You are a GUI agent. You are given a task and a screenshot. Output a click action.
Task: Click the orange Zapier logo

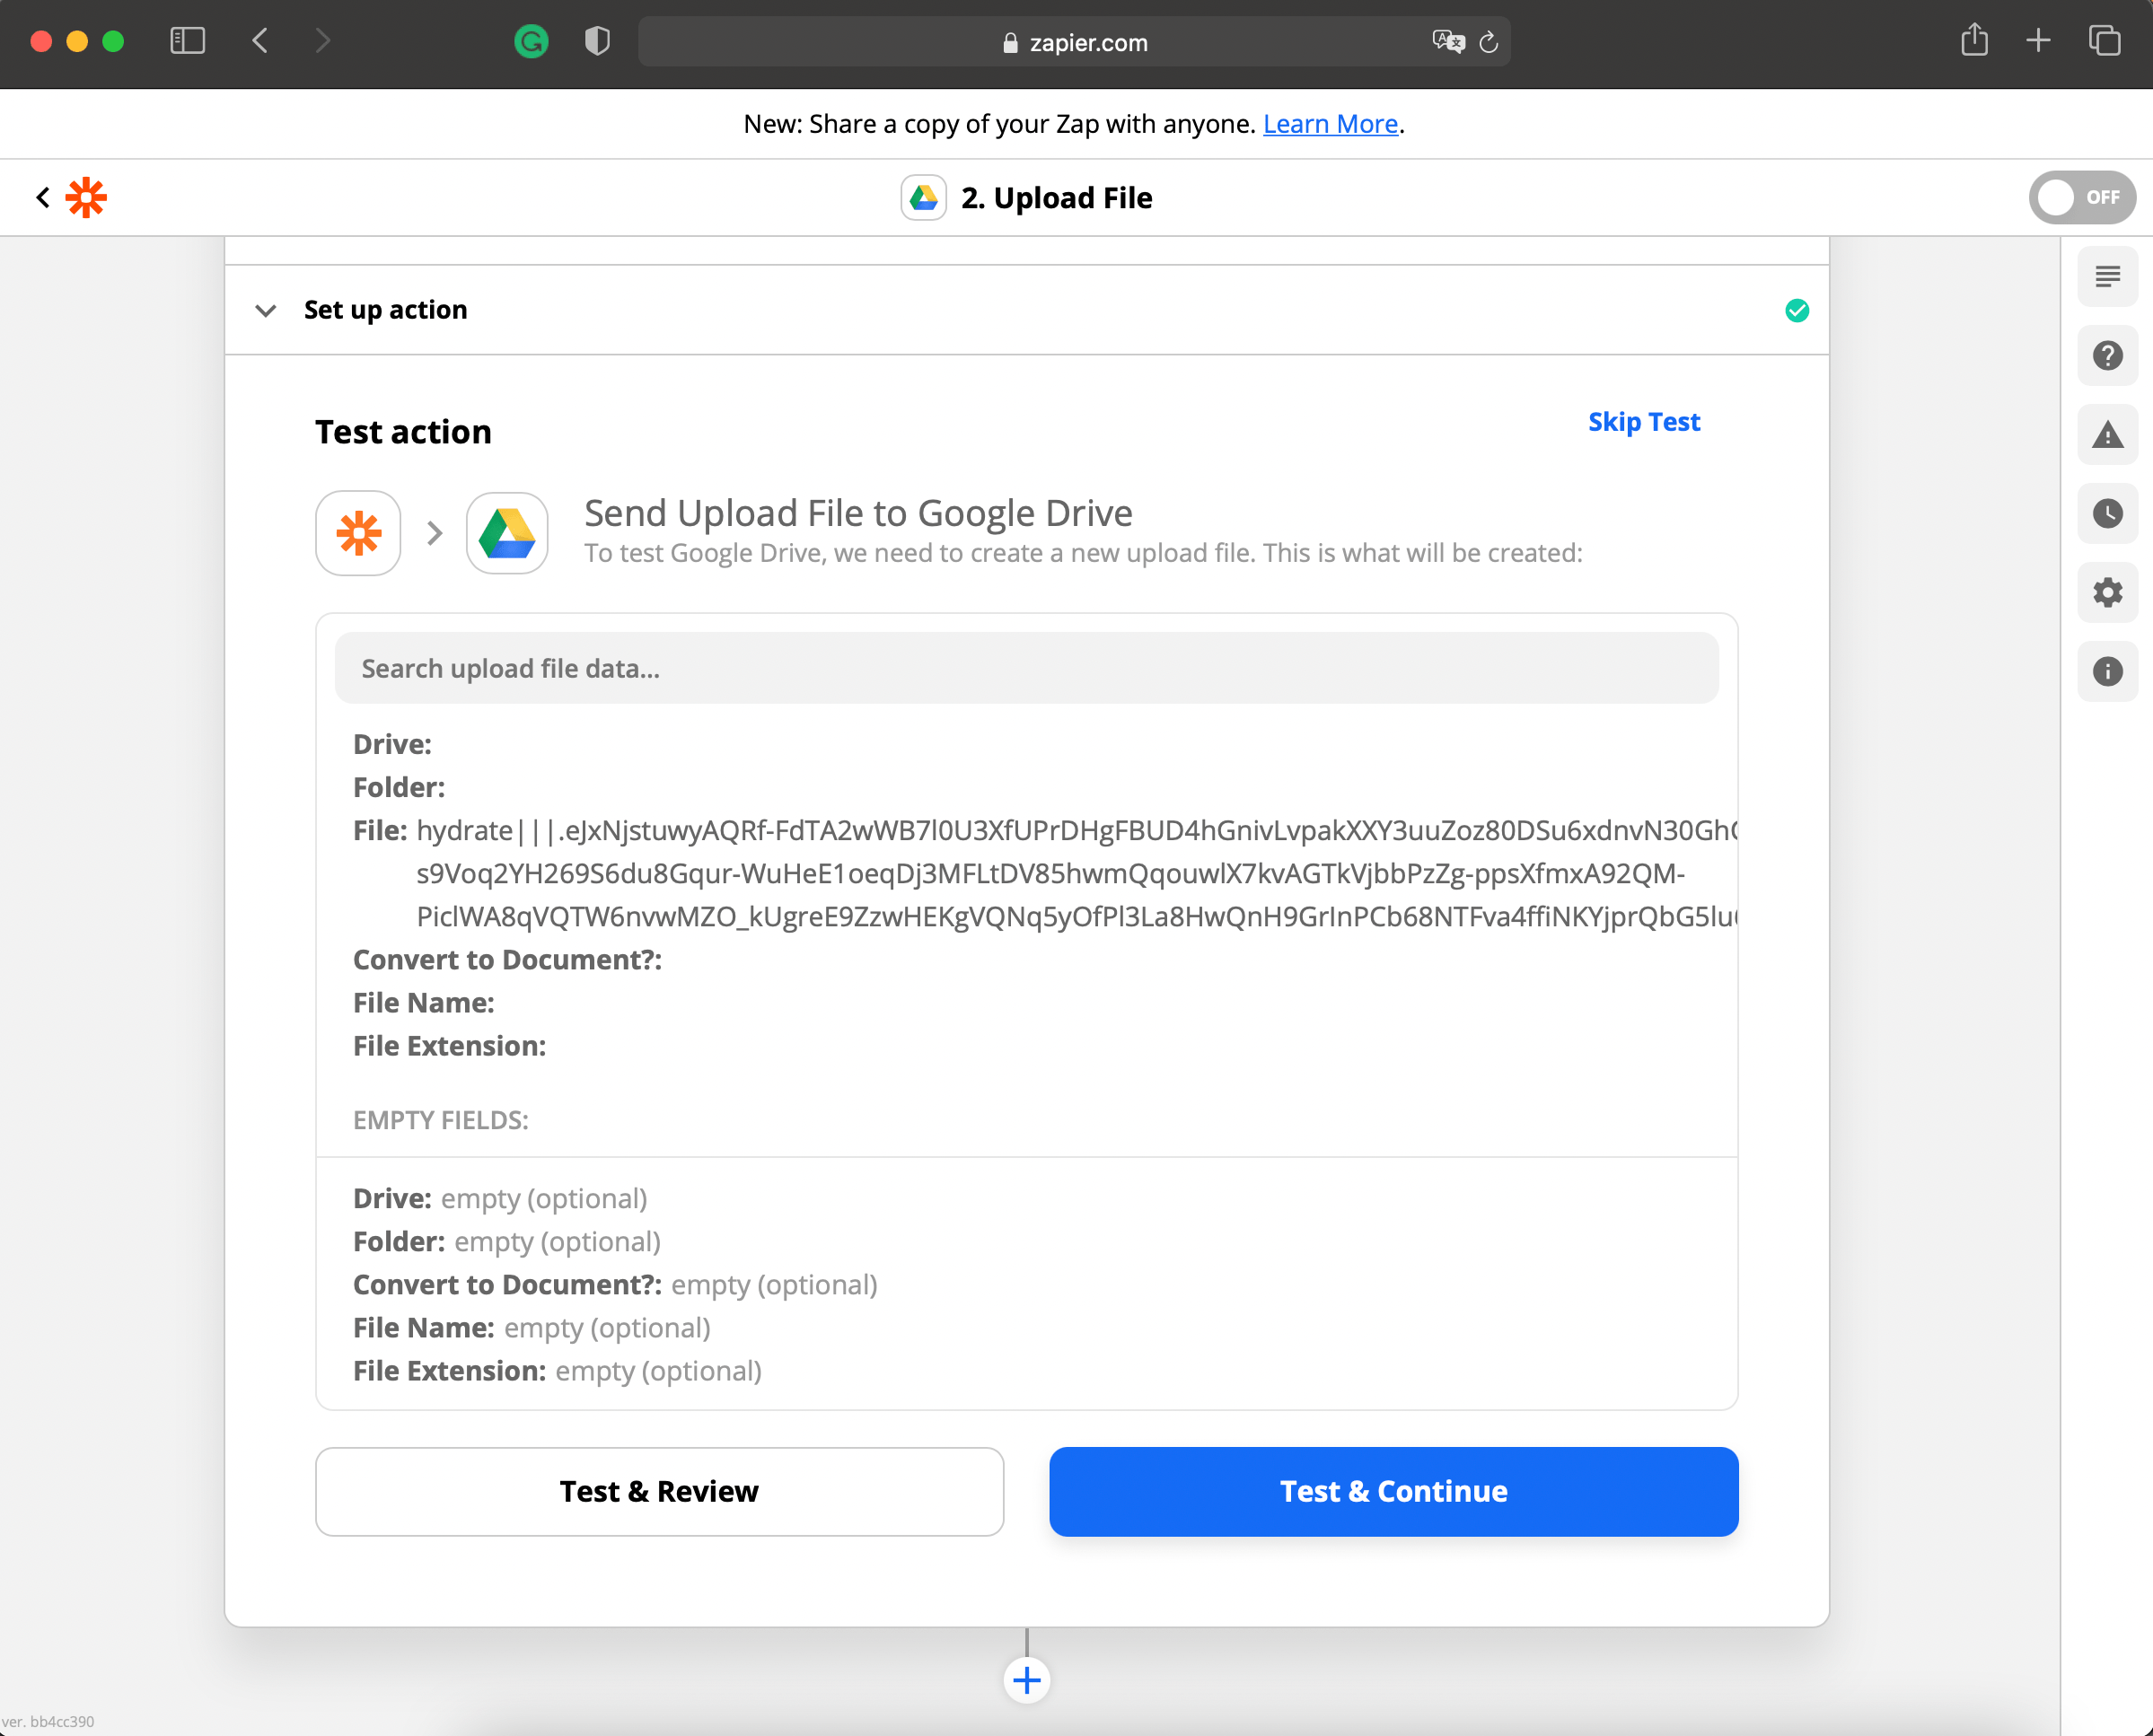click(88, 197)
